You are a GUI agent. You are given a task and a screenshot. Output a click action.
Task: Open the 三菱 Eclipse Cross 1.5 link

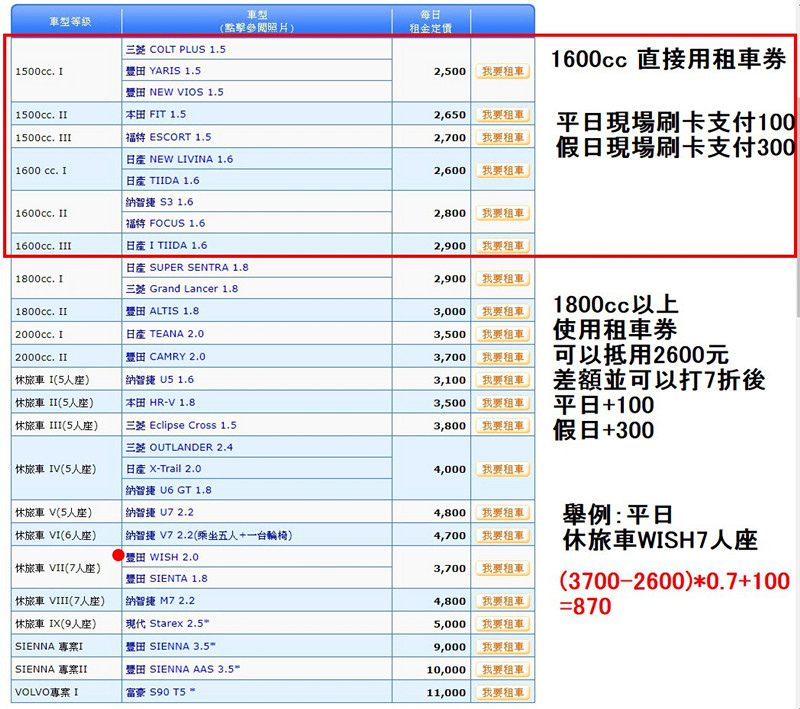[181, 425]
